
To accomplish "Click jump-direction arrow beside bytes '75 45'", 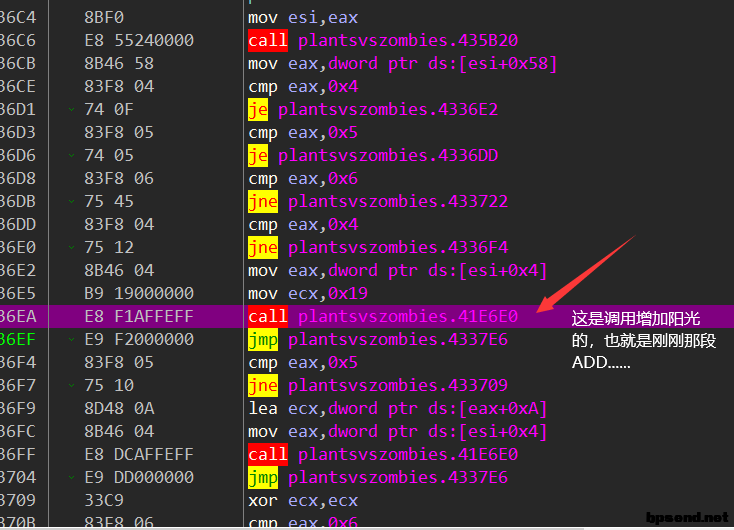I will point(72,201).
